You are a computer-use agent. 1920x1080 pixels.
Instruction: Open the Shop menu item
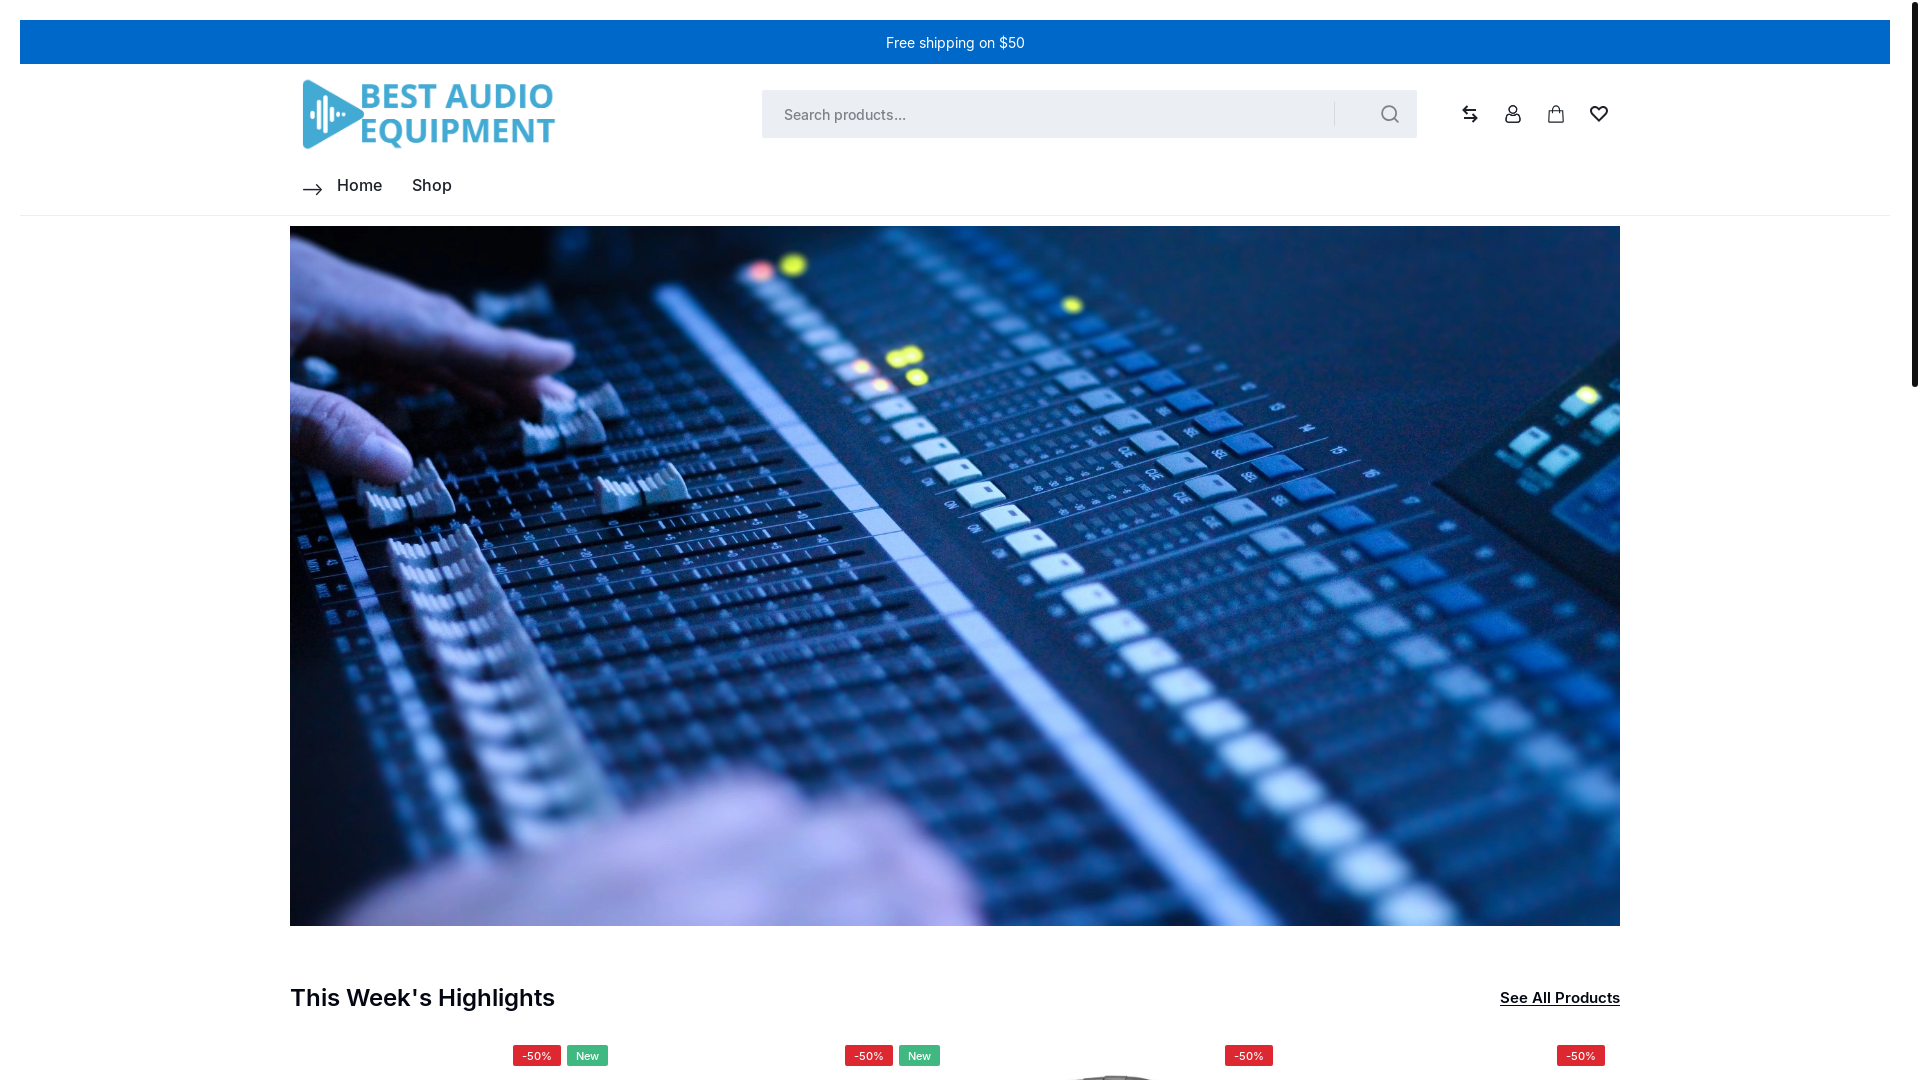coord(431,185)
